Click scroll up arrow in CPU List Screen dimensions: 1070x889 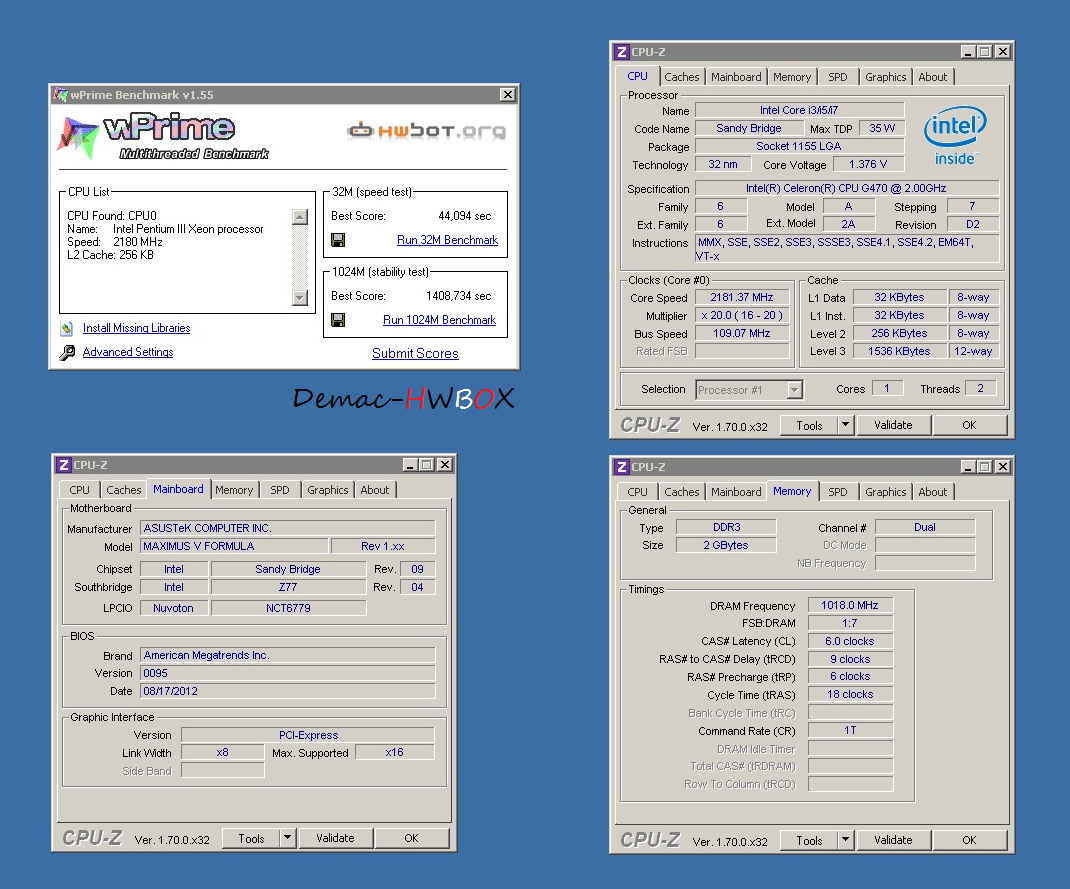click(300, 217)
